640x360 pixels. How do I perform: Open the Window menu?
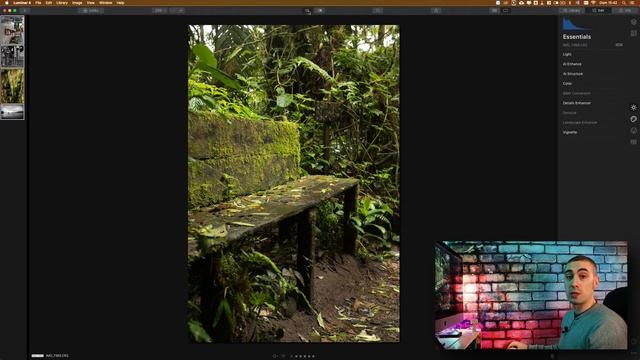click(x=105, y=3)
